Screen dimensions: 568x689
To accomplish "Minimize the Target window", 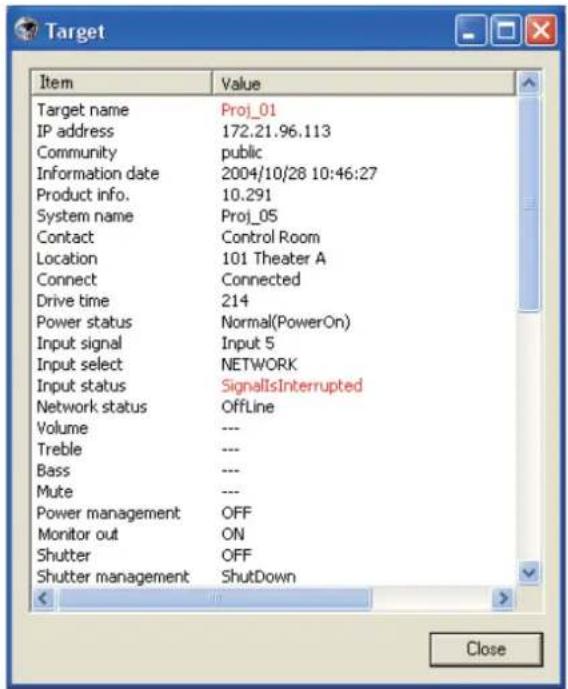I will click(471, 30).
